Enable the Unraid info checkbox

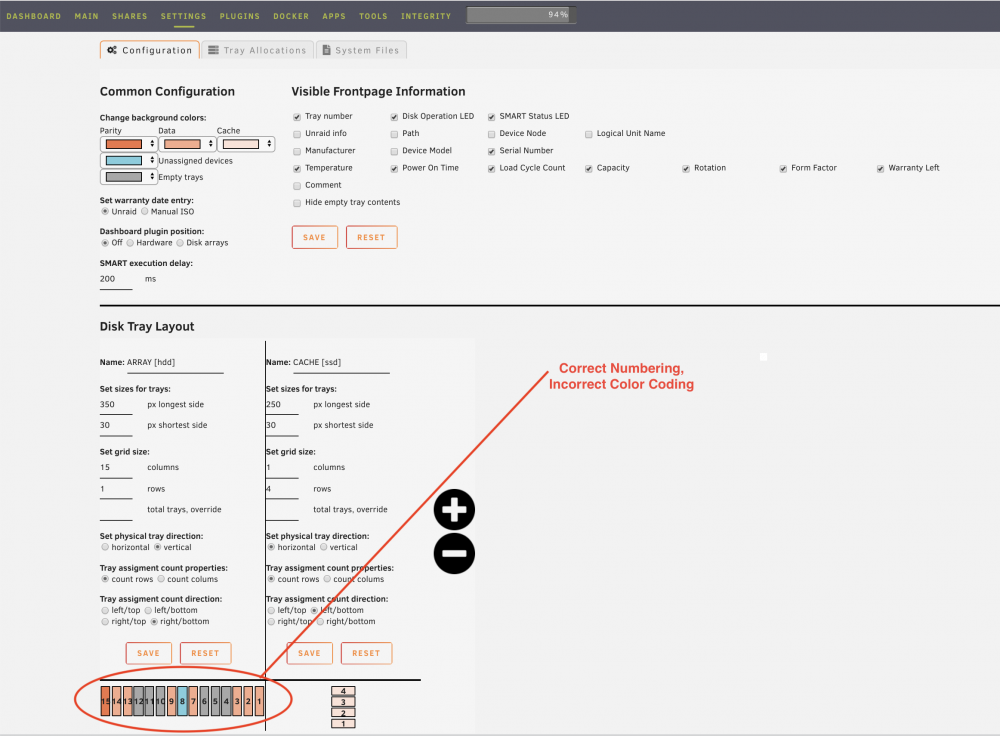coord(297,134)
